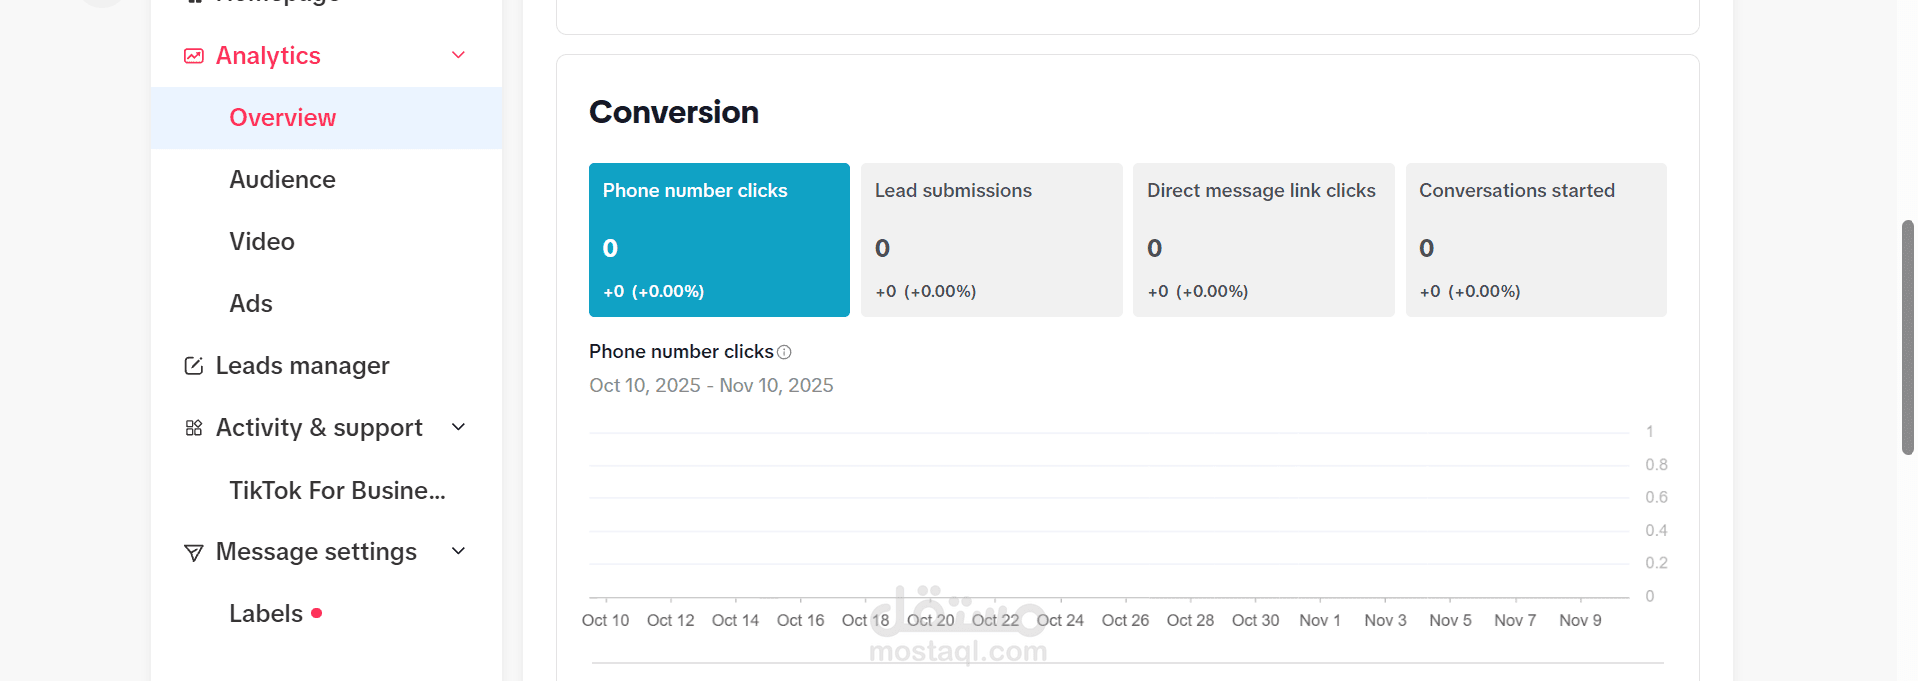Viewport: 1918px width, 681px height.
Task: Click the Analytics chart icon in sidebar
Action: point(194,56)
